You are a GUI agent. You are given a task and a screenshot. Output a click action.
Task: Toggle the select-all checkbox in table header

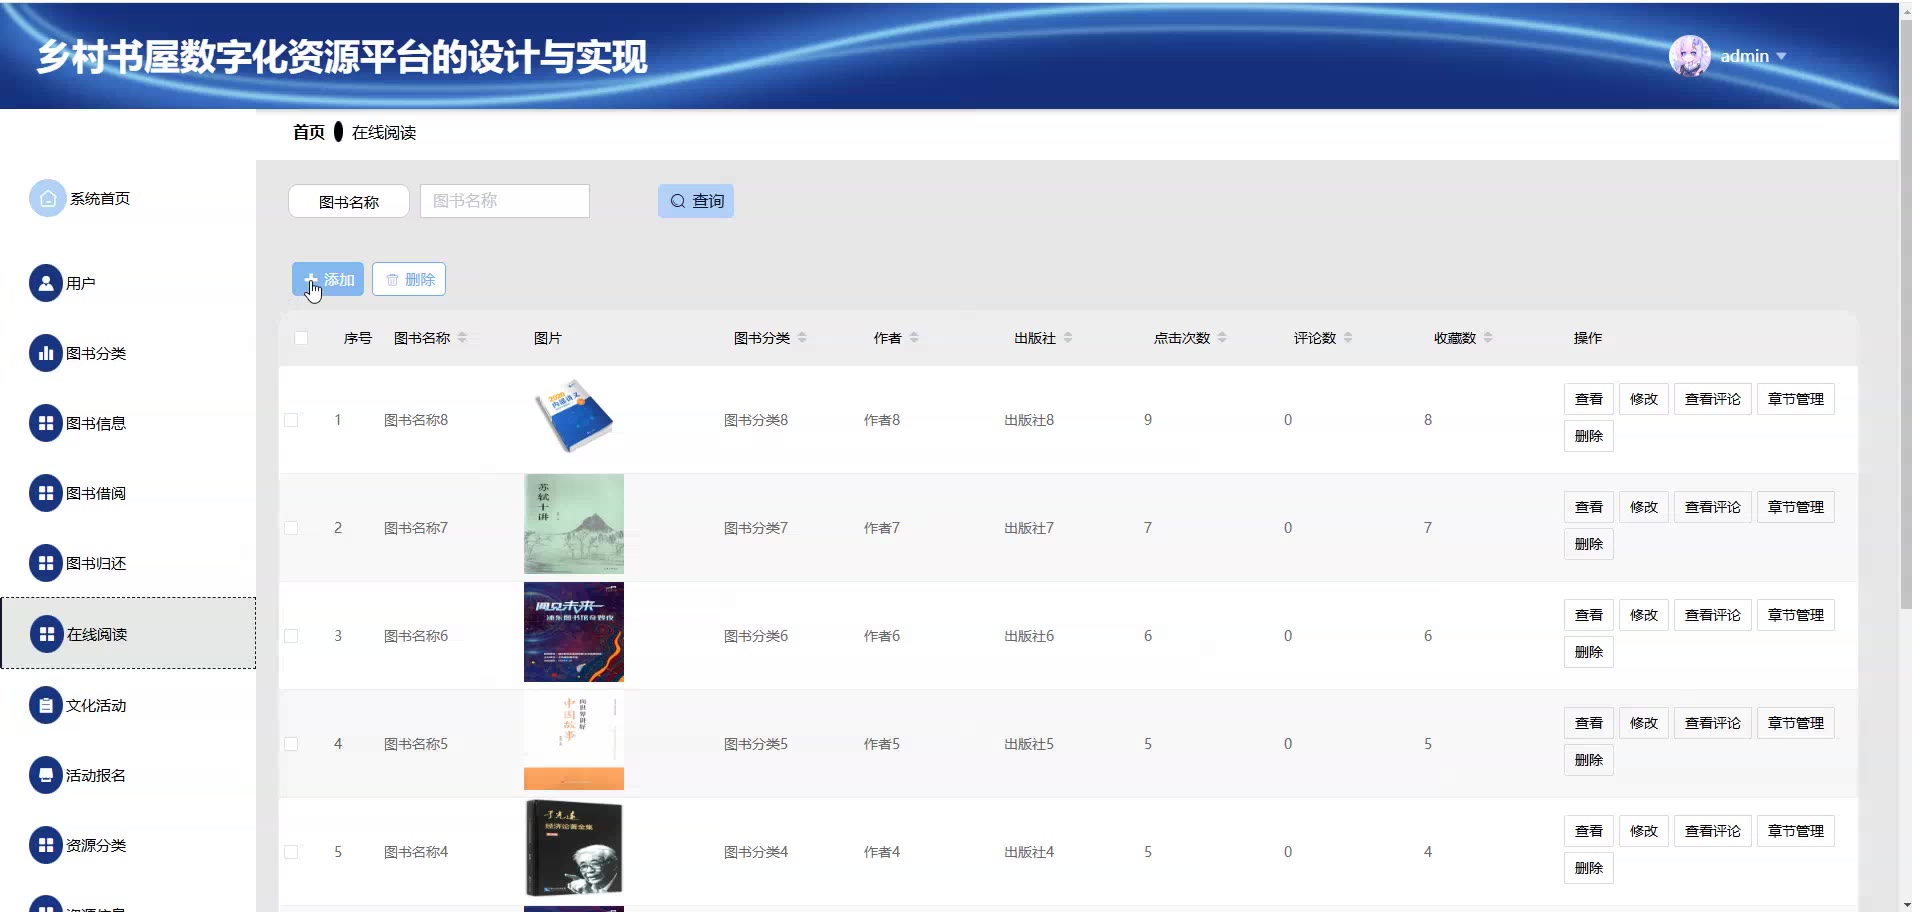point(301,338)
